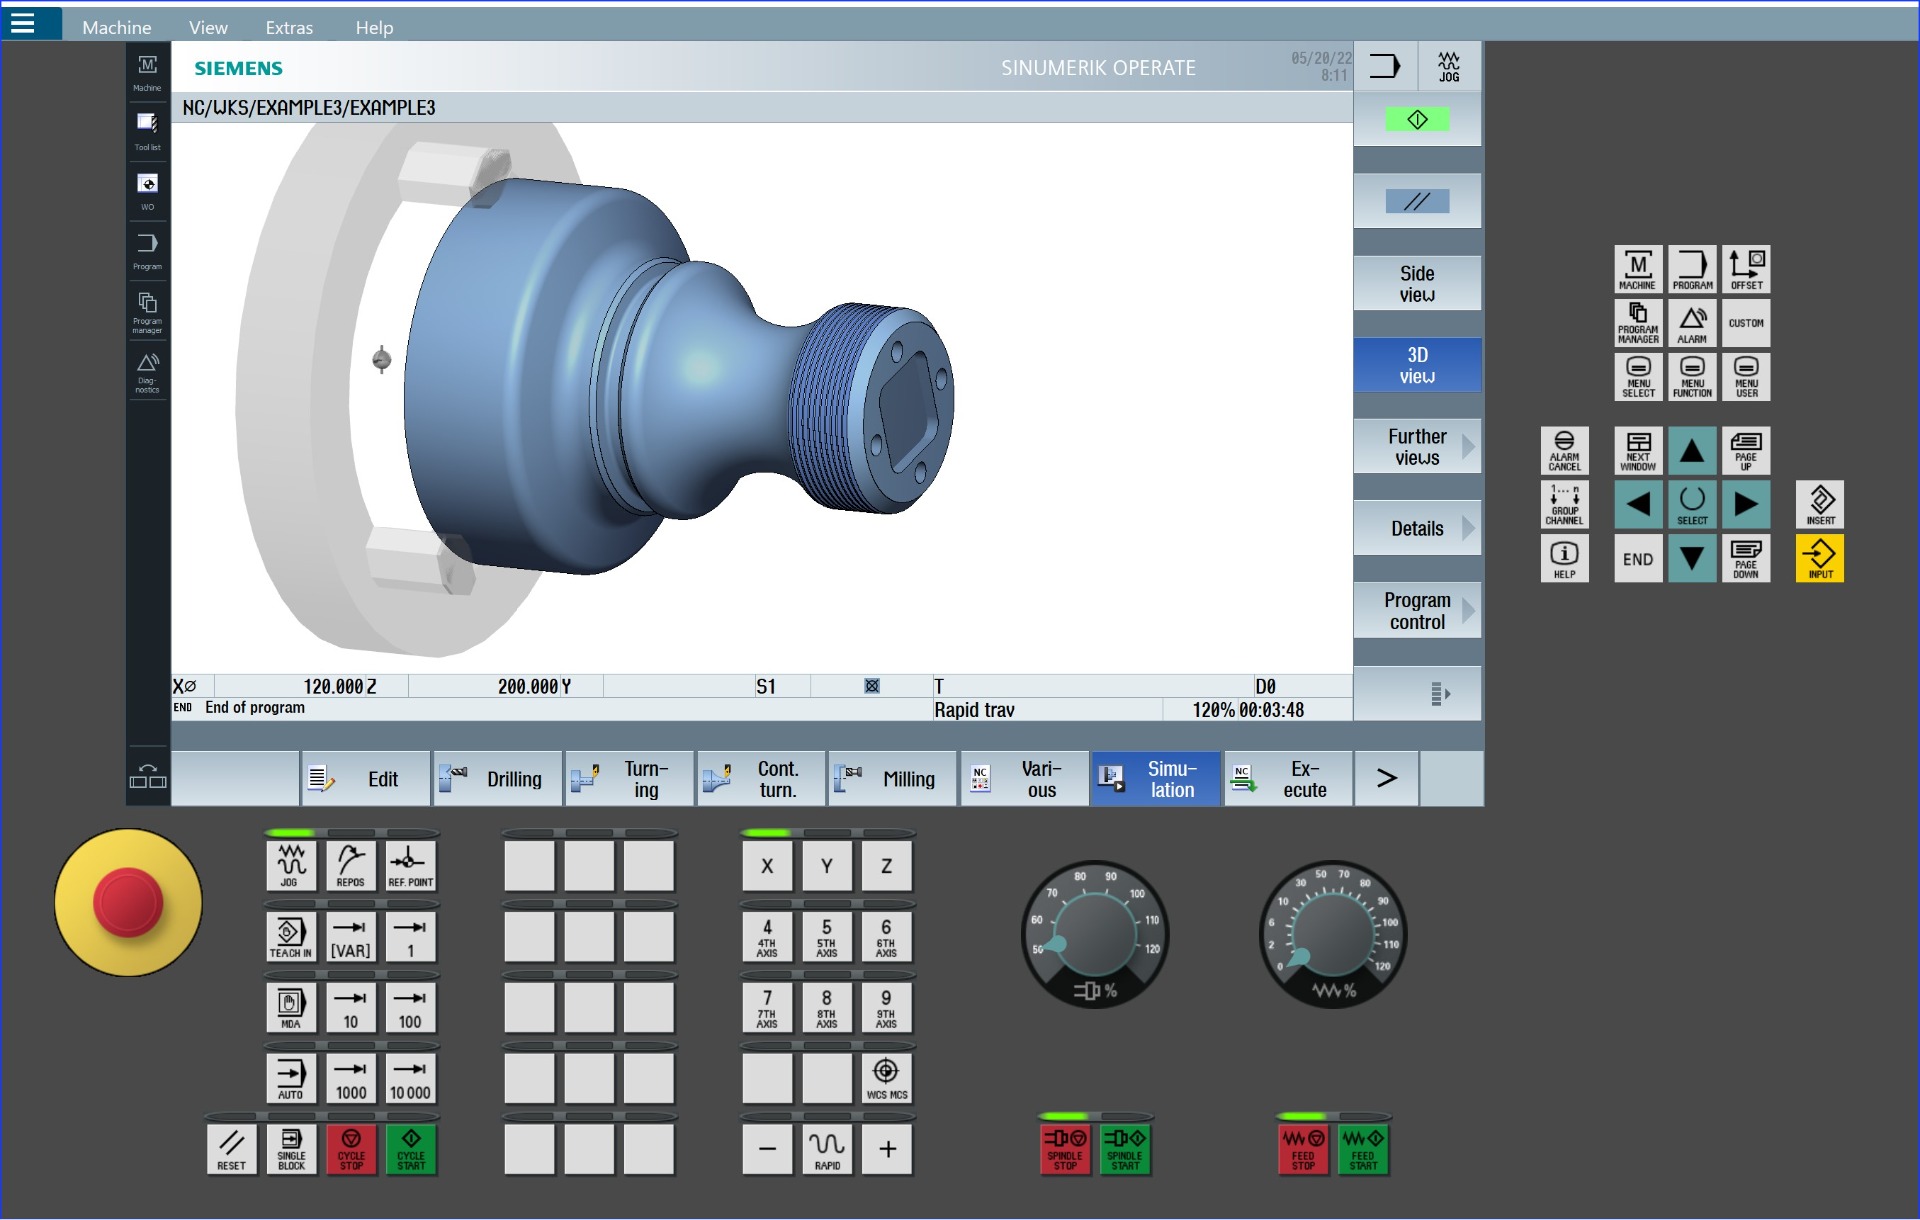
Task: Open Tool list in the left sidebar
Action: [147, 132]
